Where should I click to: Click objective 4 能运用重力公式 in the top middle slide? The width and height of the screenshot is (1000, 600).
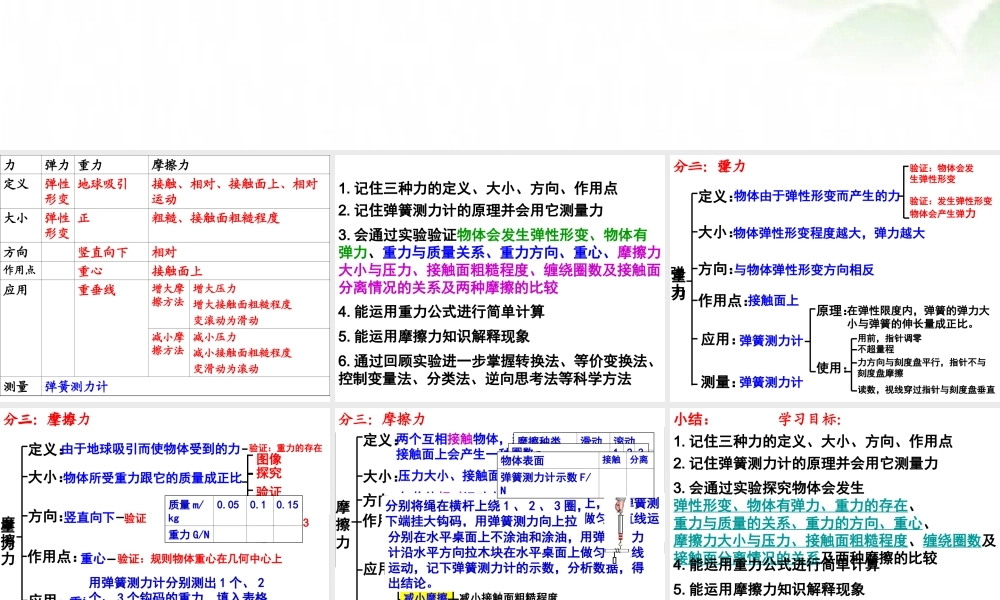pos(441,312)
